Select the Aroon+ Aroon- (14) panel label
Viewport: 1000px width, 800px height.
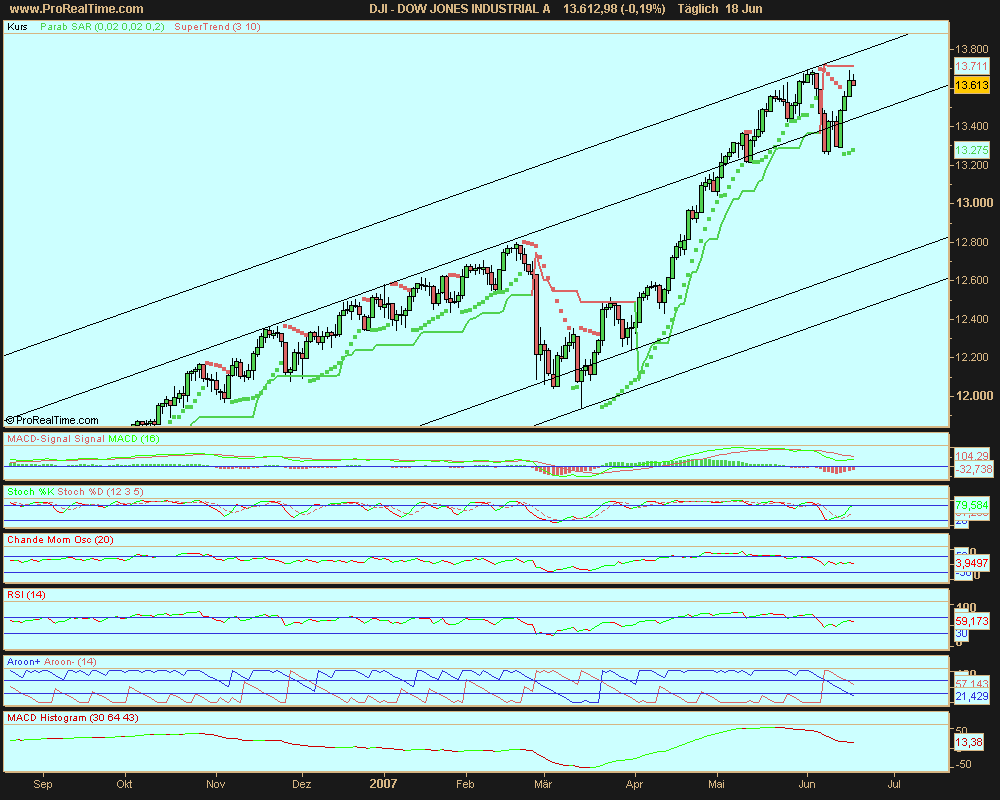(x=52, y=662)
